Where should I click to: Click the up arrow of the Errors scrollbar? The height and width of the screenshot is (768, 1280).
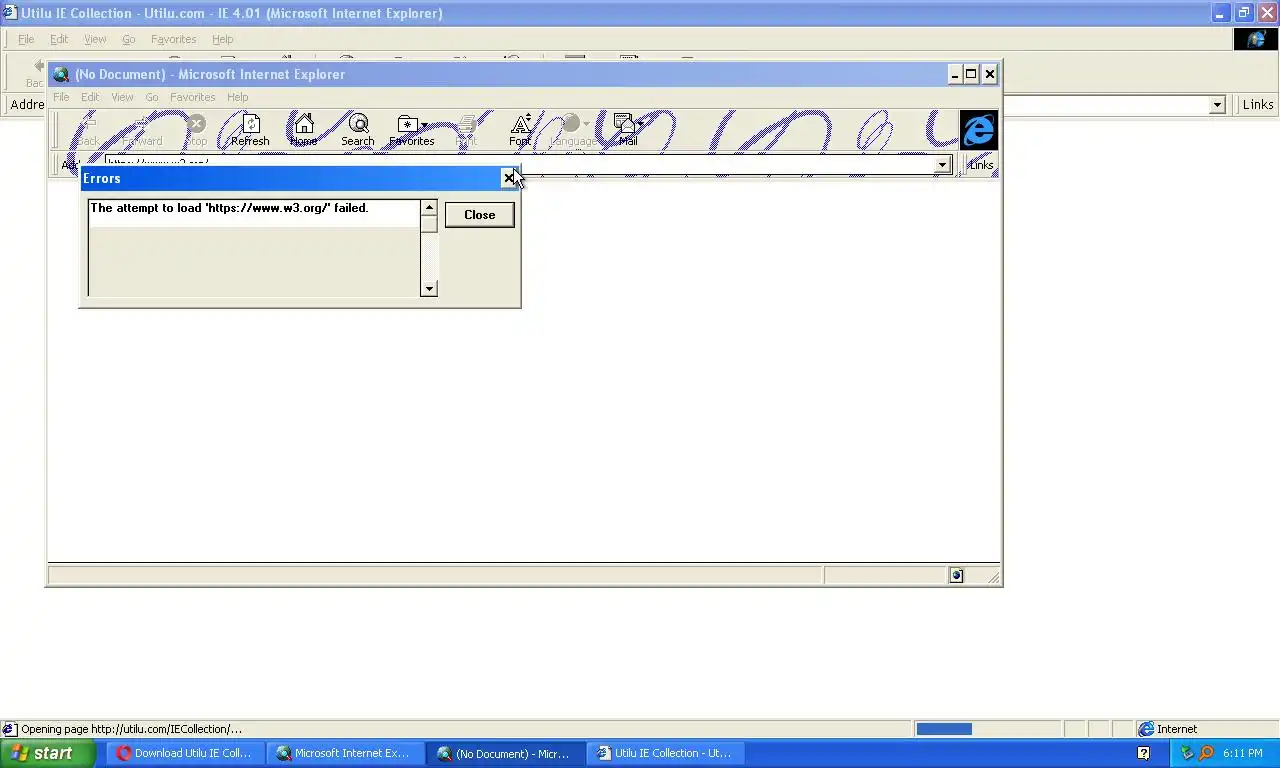tap(429, 208)
